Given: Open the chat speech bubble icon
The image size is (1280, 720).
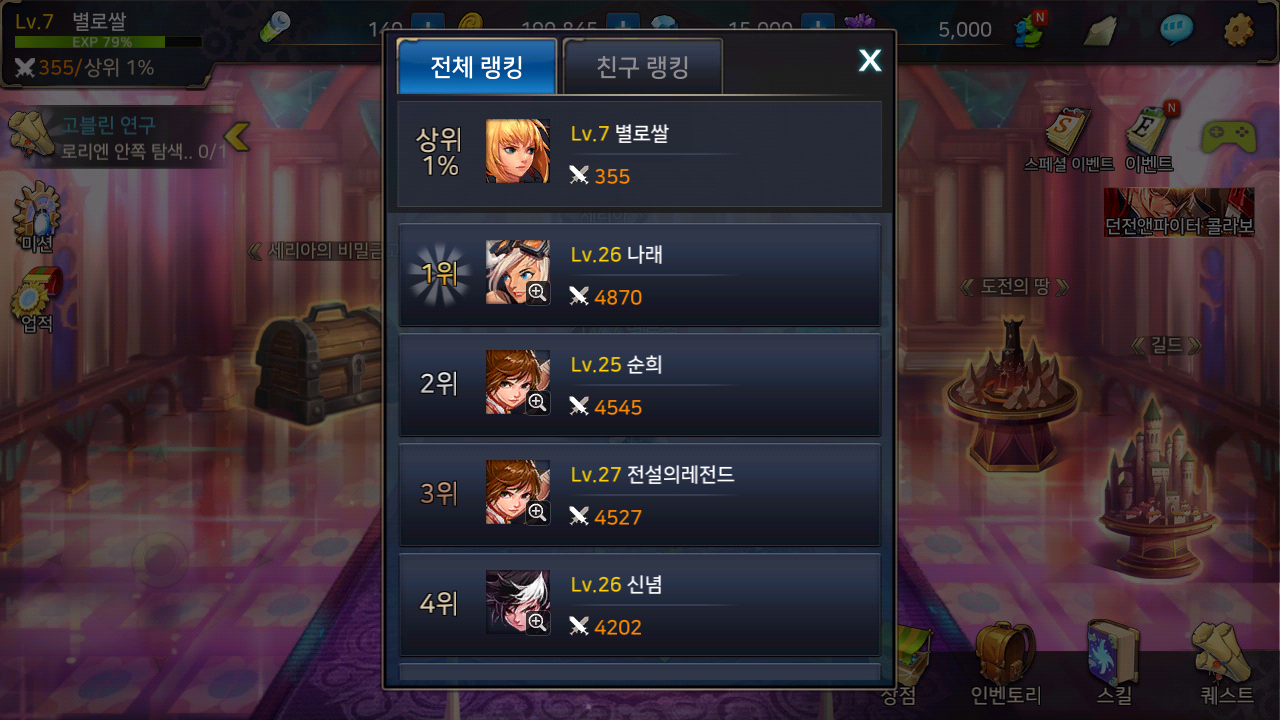Looking at the screenshot, I should (x=1176, y=29).
